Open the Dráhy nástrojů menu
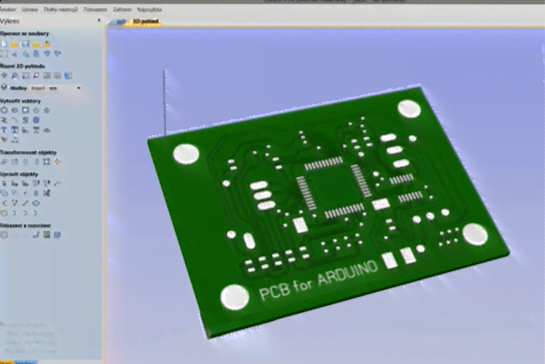Image resolution: width=545 pixels, height=364 pixels. point(60,9)
